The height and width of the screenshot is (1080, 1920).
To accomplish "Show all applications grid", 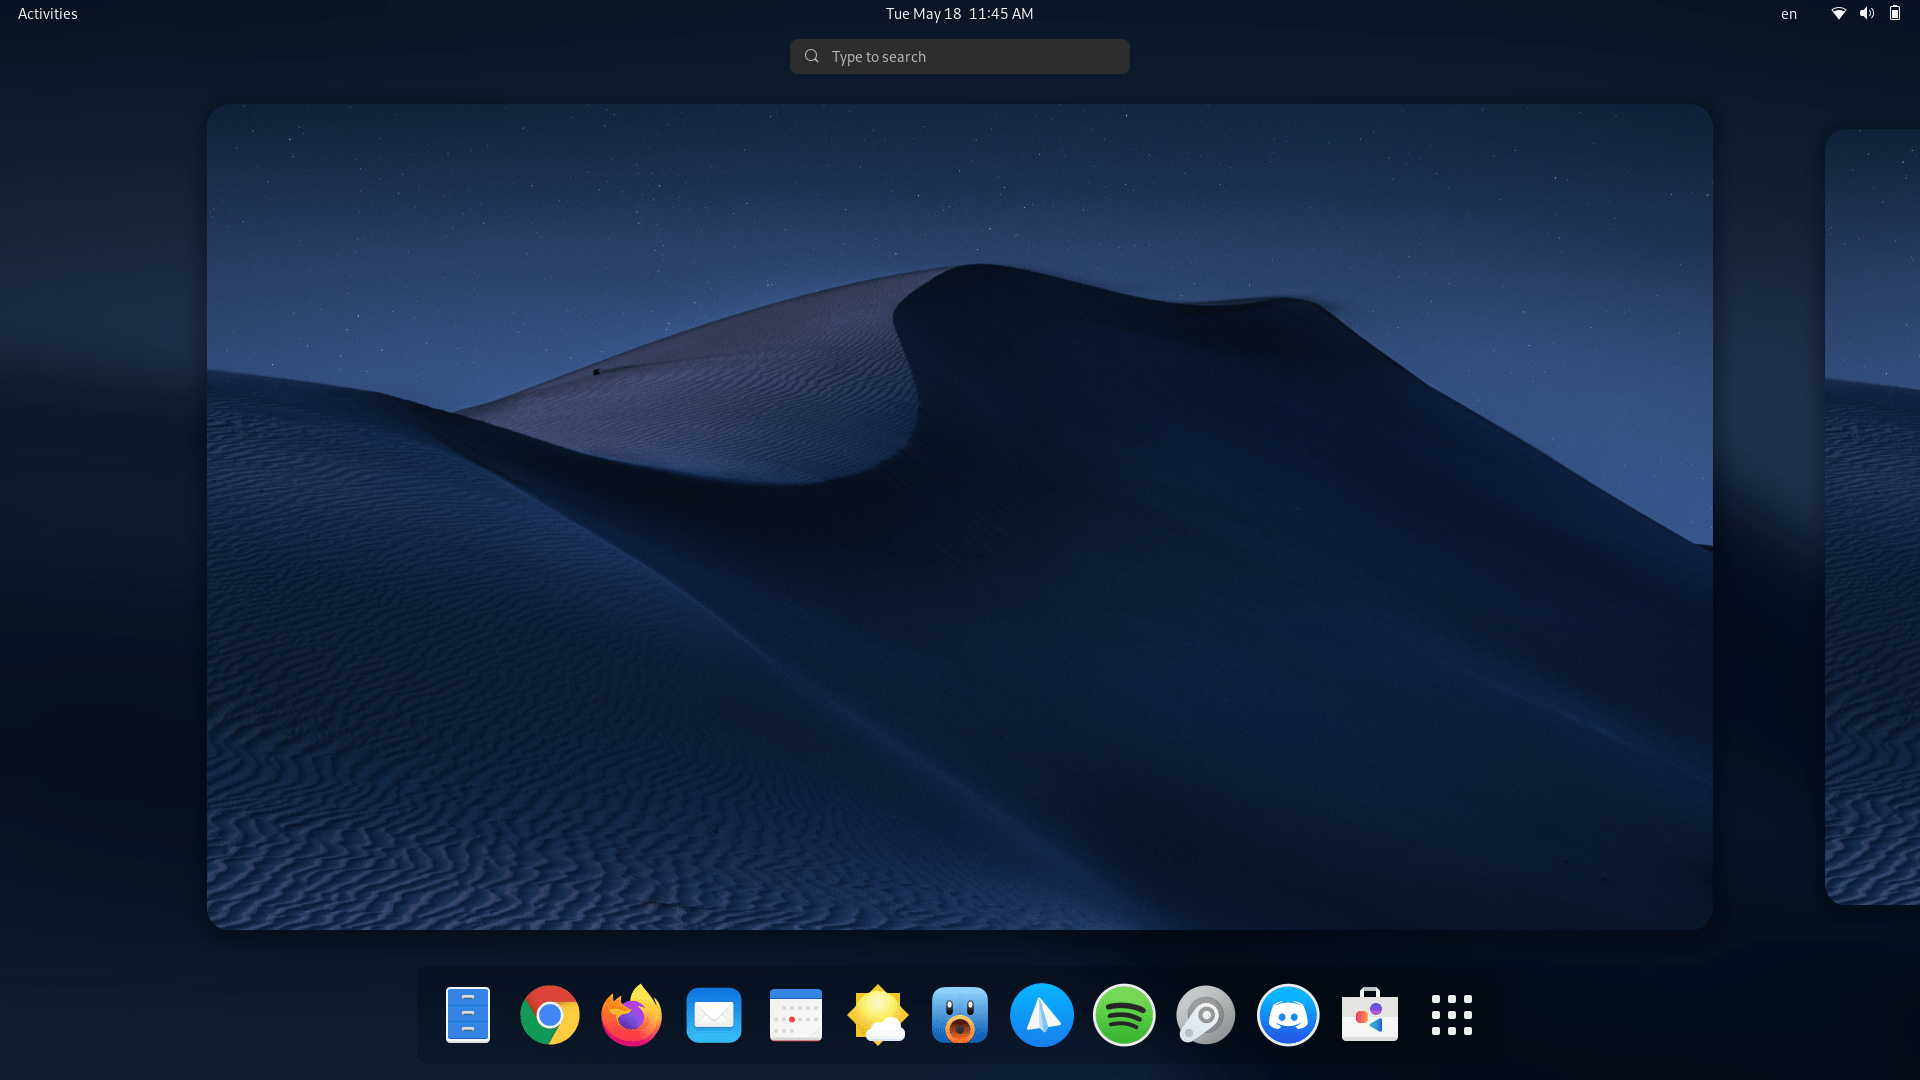I will (1451, 1015).
